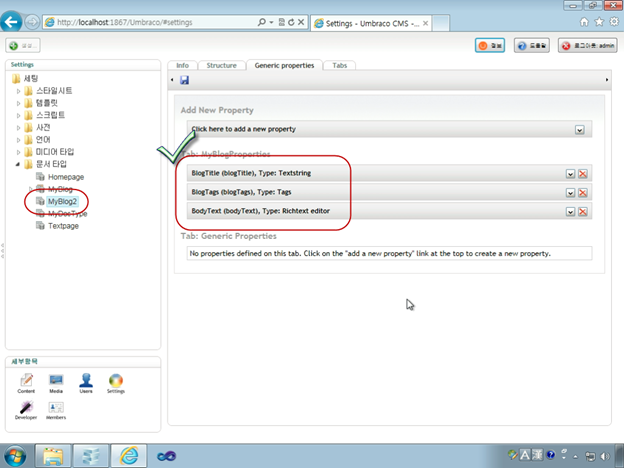The width and height of the screenshot is (624, 468).
Task: Click the 사전 folder in tree
Action: [x=43, y=128]
